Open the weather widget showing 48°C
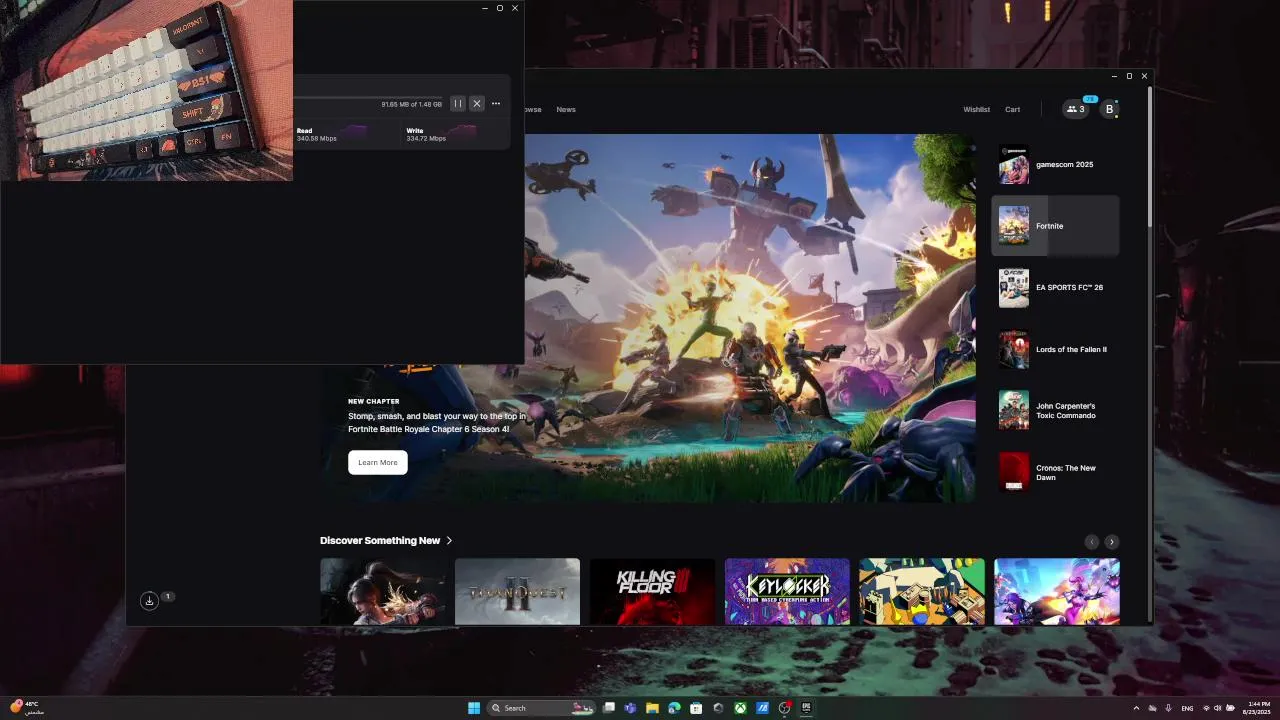The image size is (1280, 720). tap(27, 708)
